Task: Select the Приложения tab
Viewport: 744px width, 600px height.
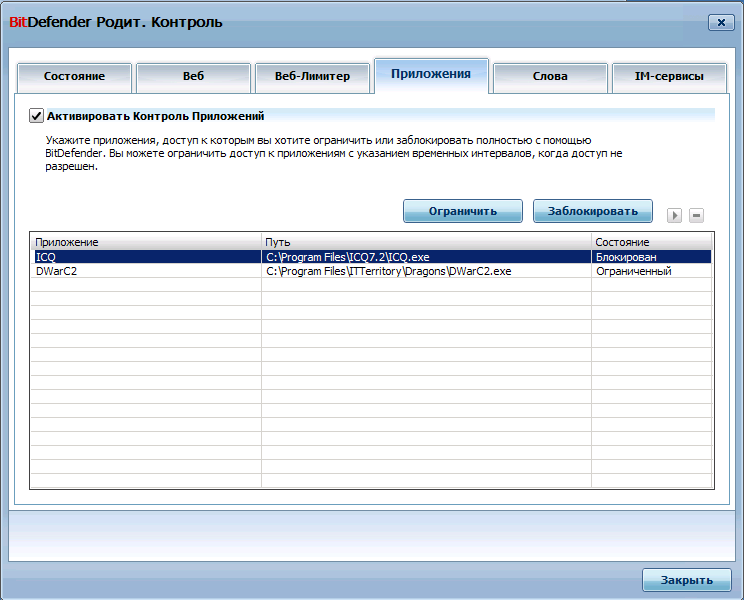Action: pos(431,75)
